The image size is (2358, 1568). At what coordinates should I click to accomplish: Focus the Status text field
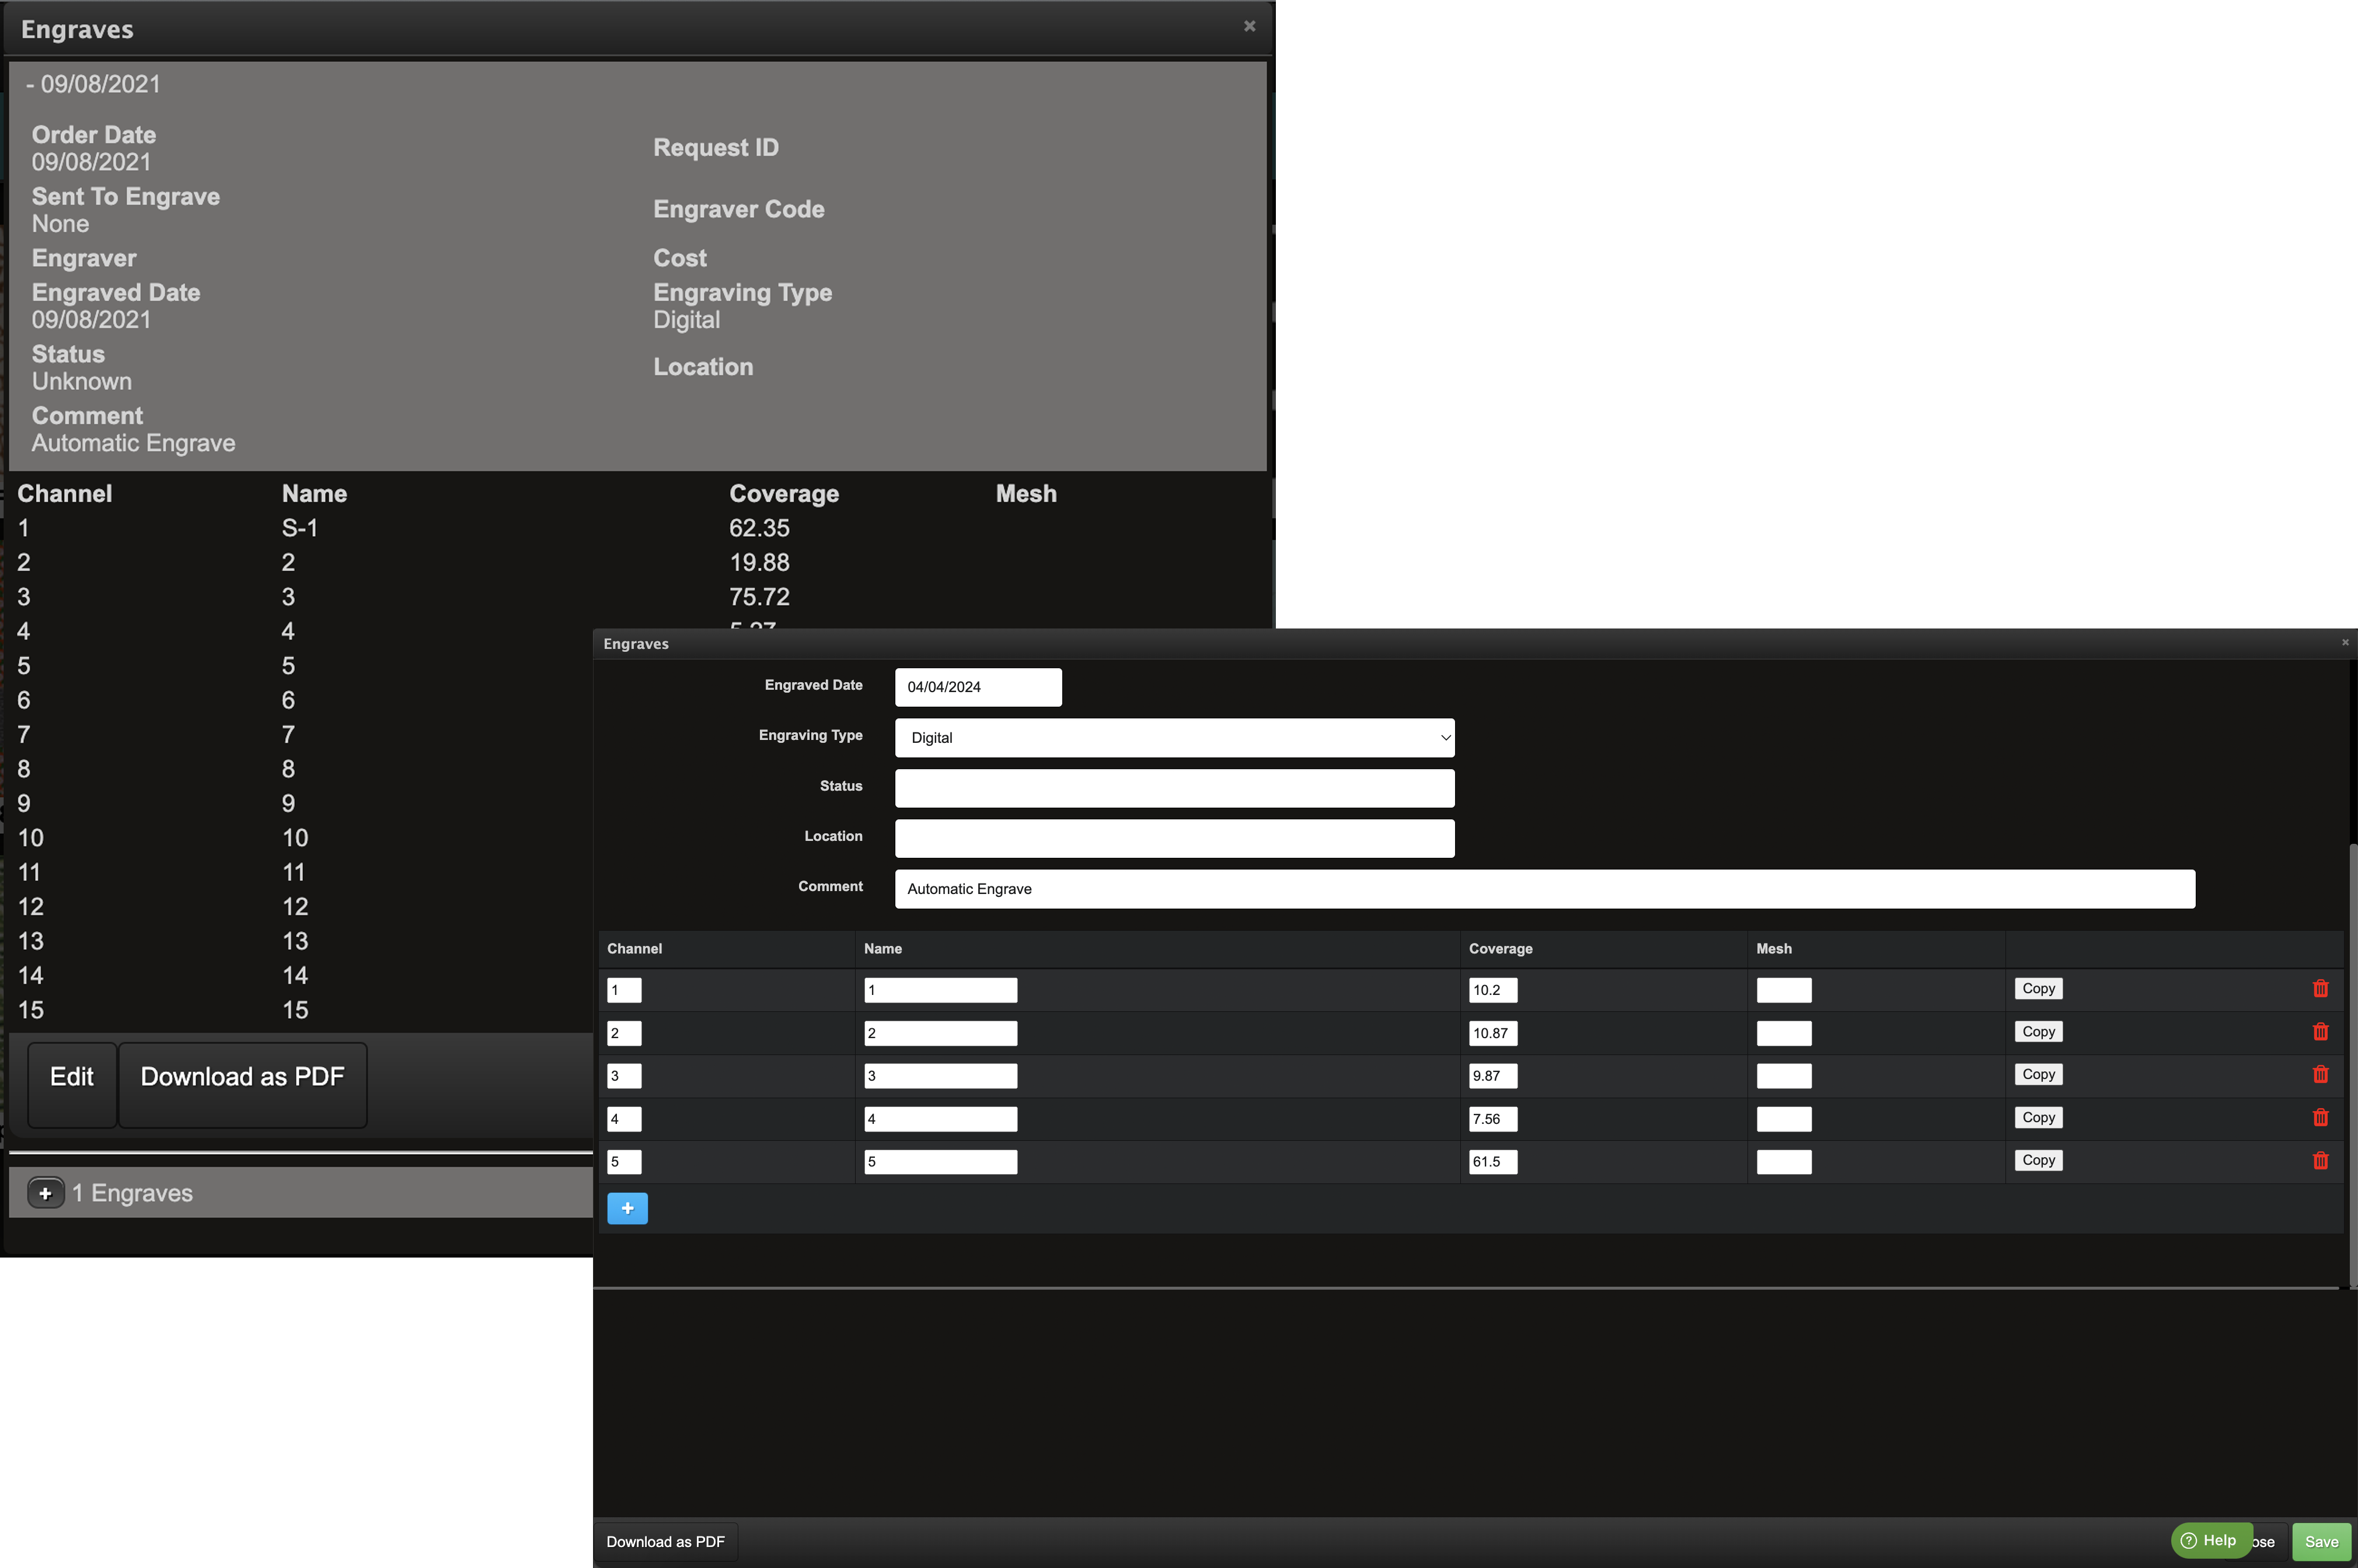click(x=1174, y=788)
